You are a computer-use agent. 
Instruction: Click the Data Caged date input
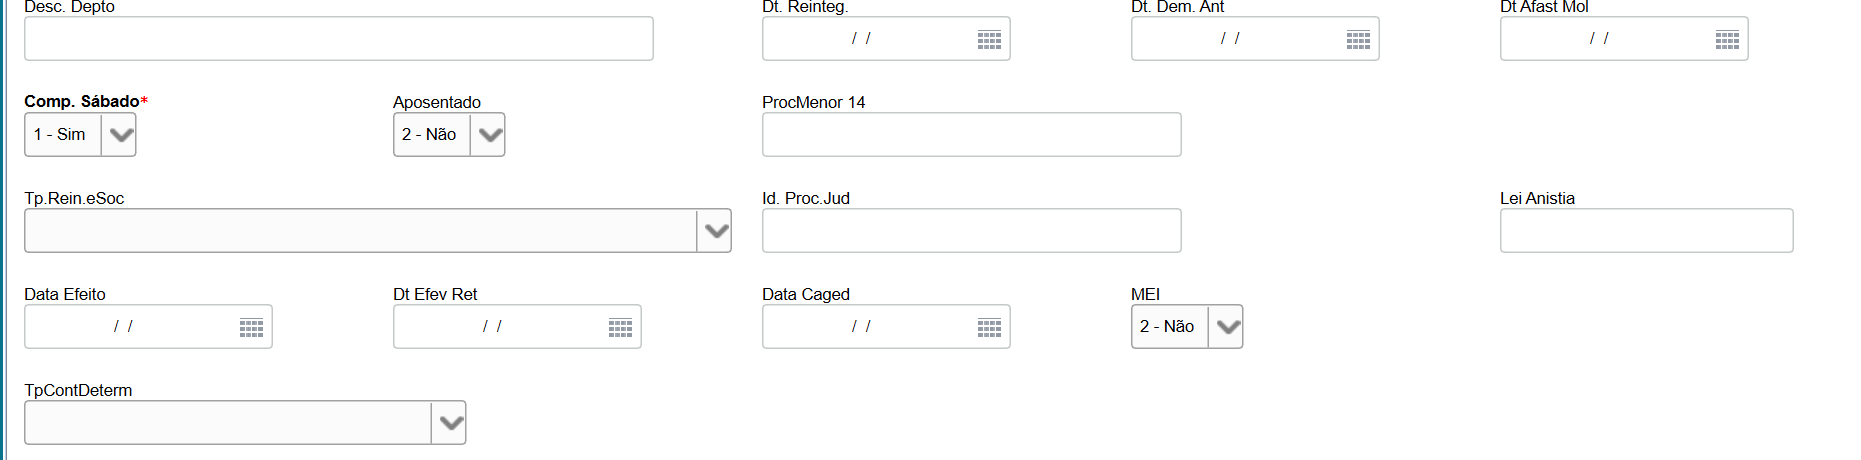862,327
